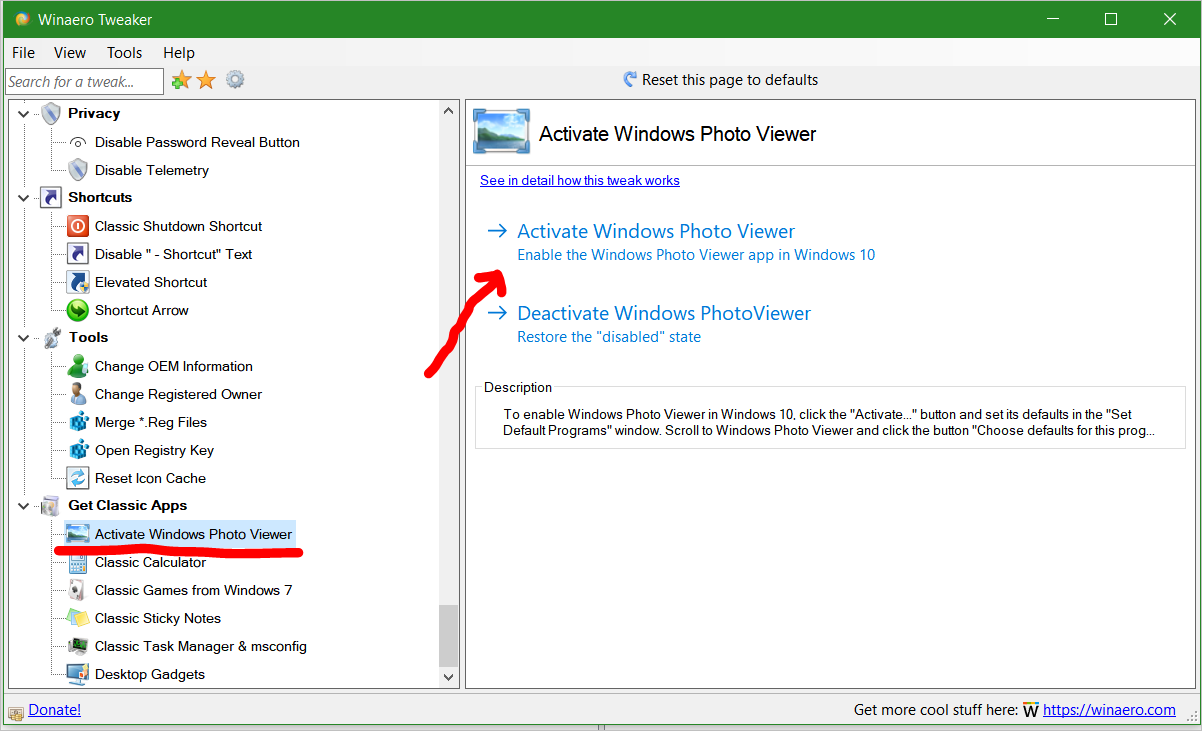Click the Elevated Shortcut icon
This screenshot has width=1202, height=731.
(x=78, y=282)
